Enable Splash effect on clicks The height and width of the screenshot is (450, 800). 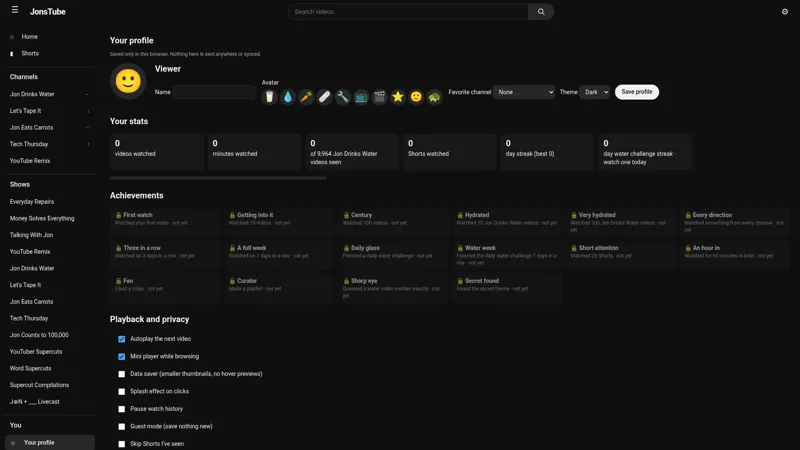coord(121,392)
